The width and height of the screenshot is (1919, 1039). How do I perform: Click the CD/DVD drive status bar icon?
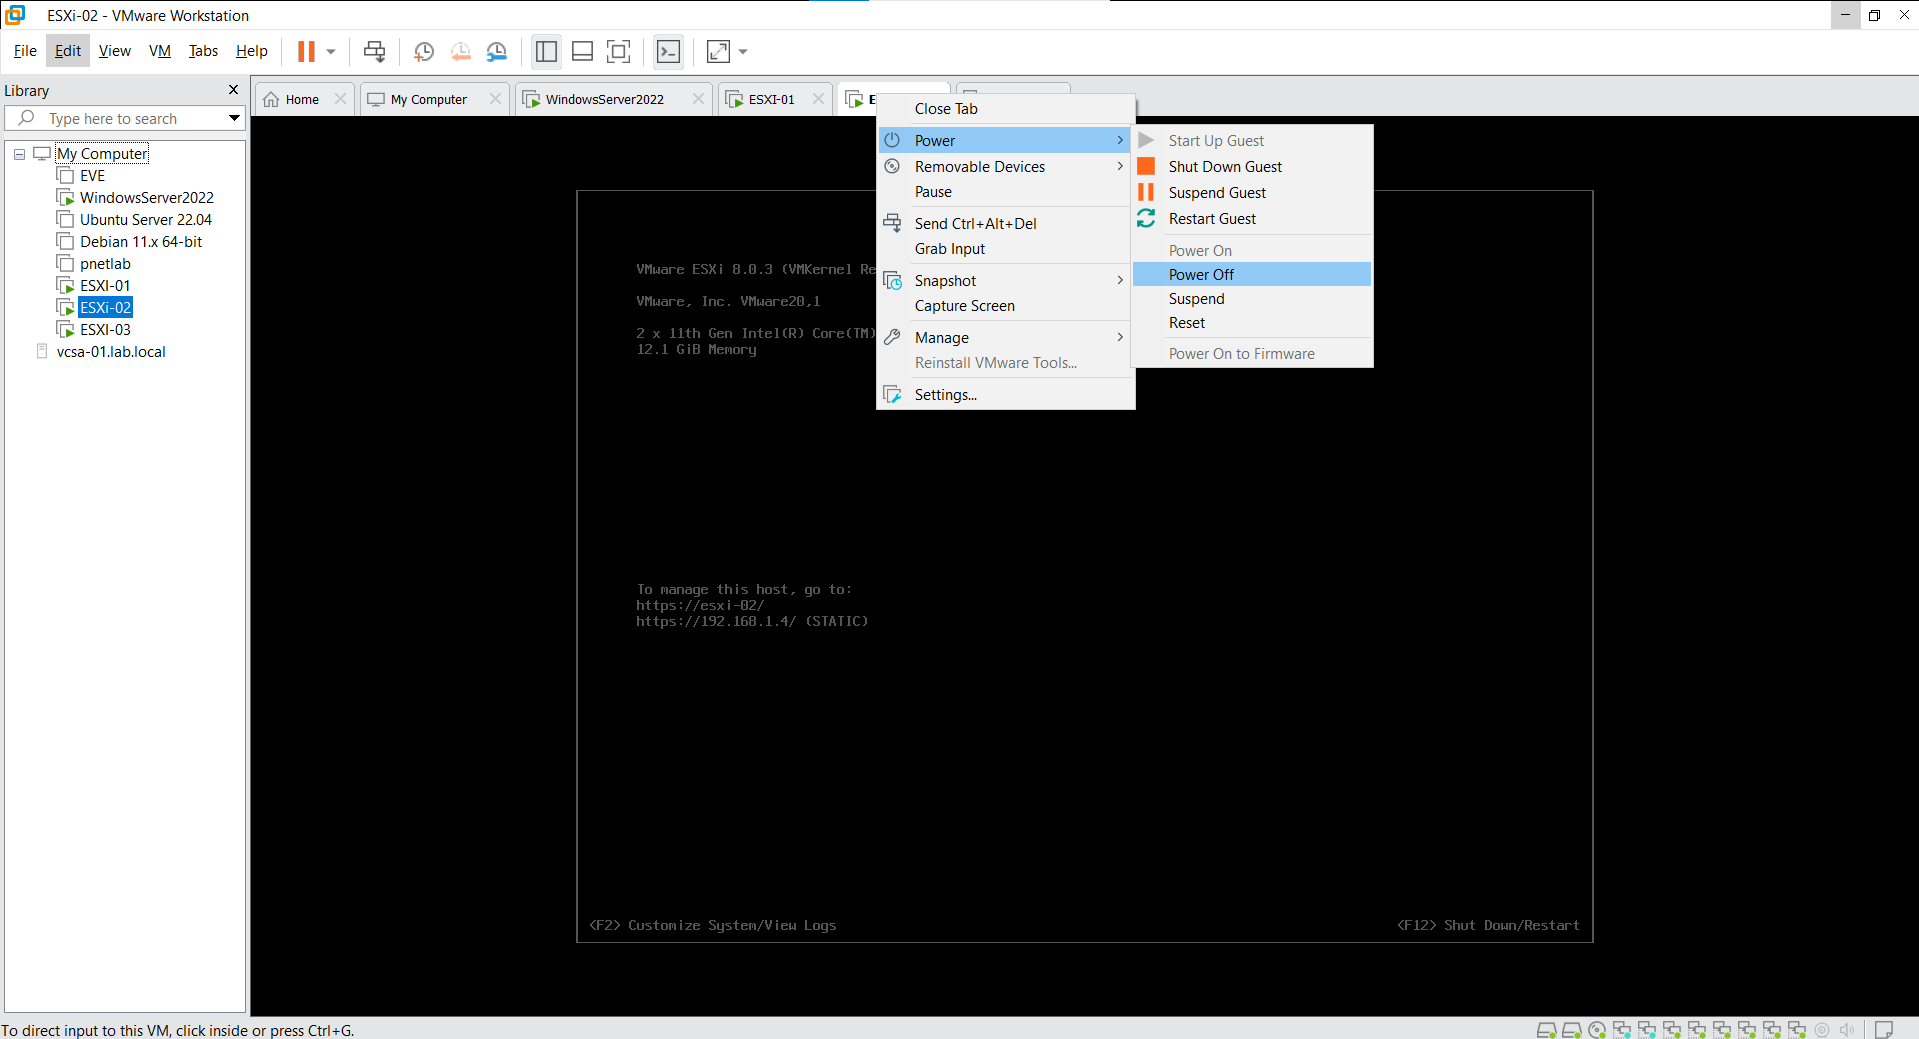point(1597,1029)
